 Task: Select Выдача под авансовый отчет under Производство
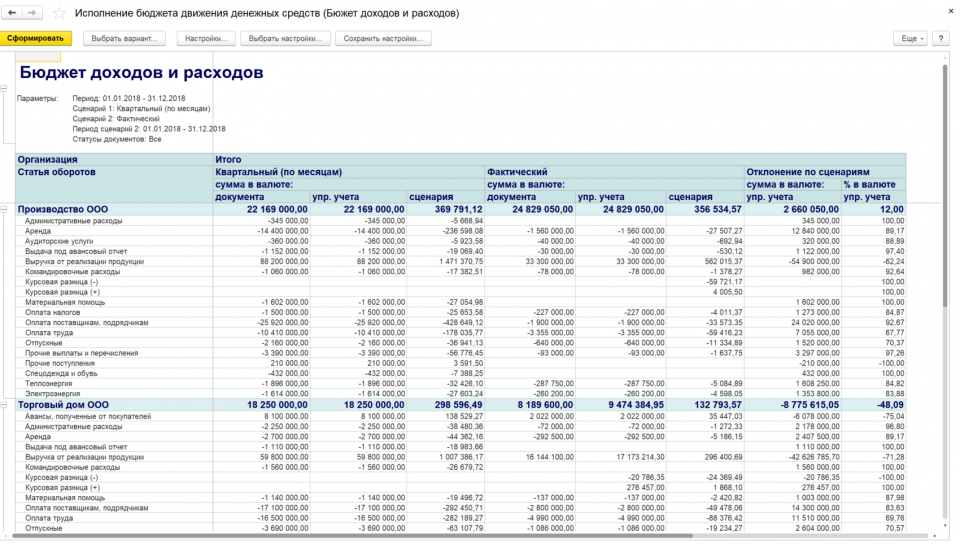[x=76, y=252]
